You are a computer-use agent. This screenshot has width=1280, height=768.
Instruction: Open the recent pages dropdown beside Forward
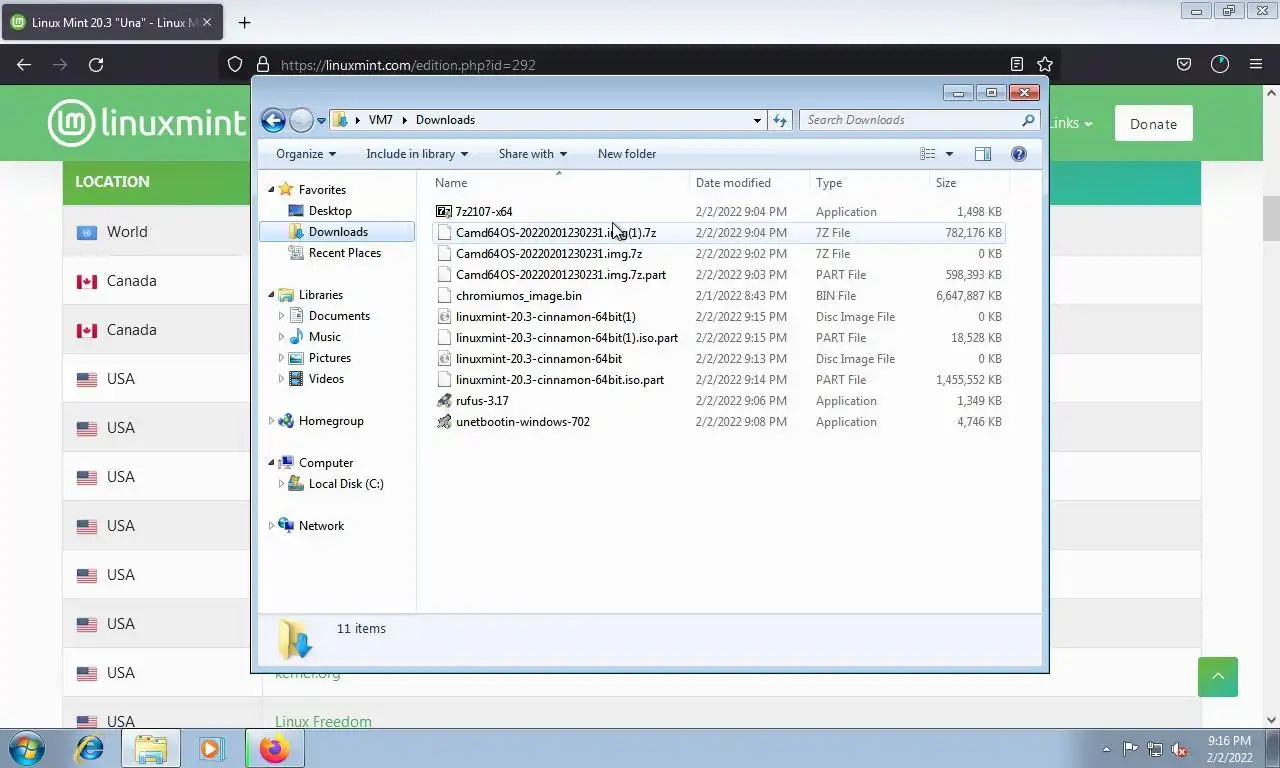coord(321,120)
